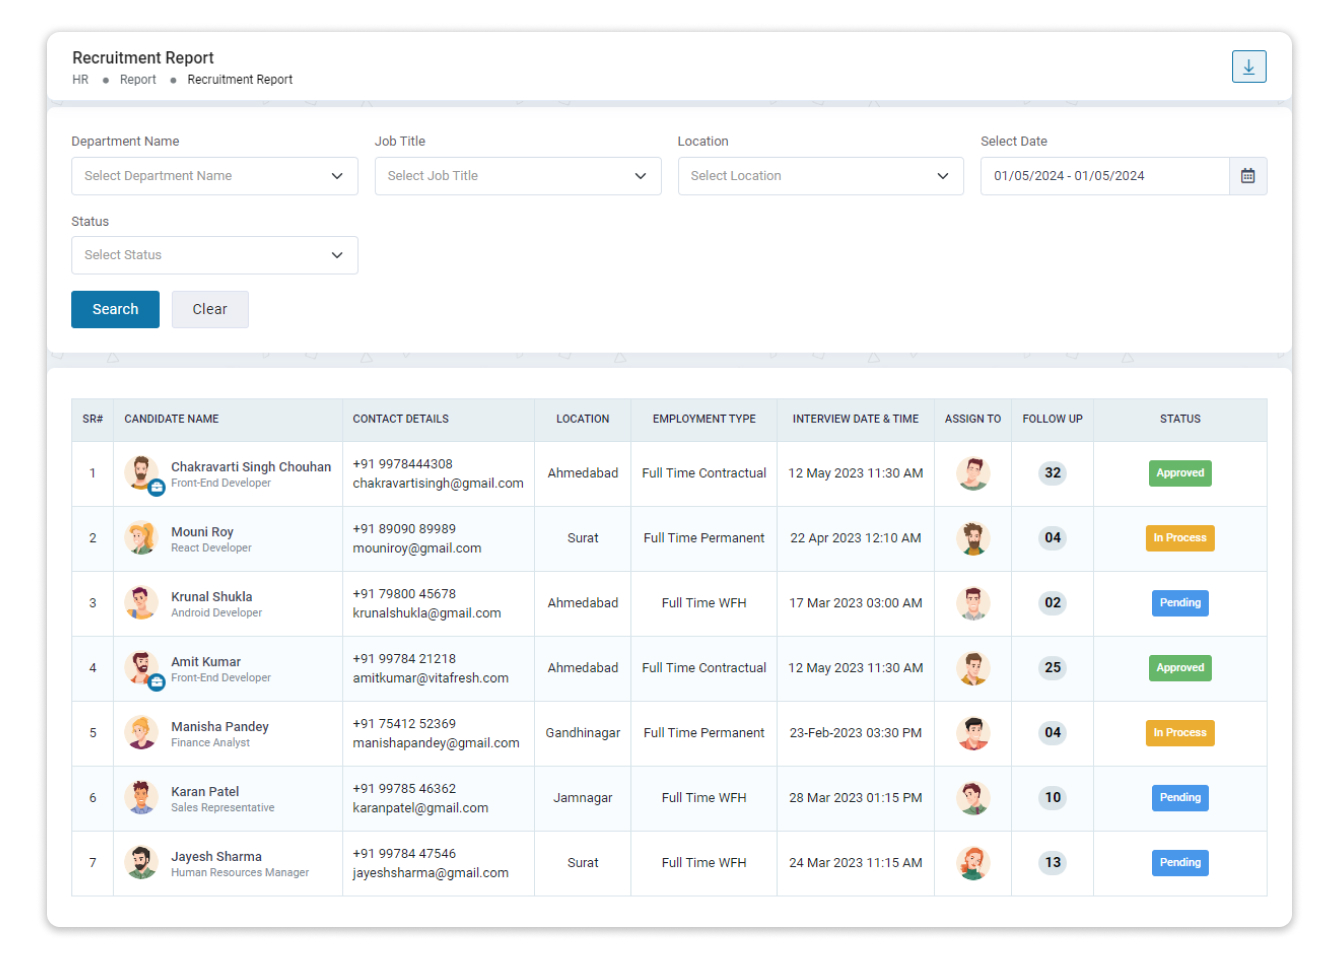Click Karan Patel's candidate avatar
This screenshot has height=960, width=1340.
[141, 798]
